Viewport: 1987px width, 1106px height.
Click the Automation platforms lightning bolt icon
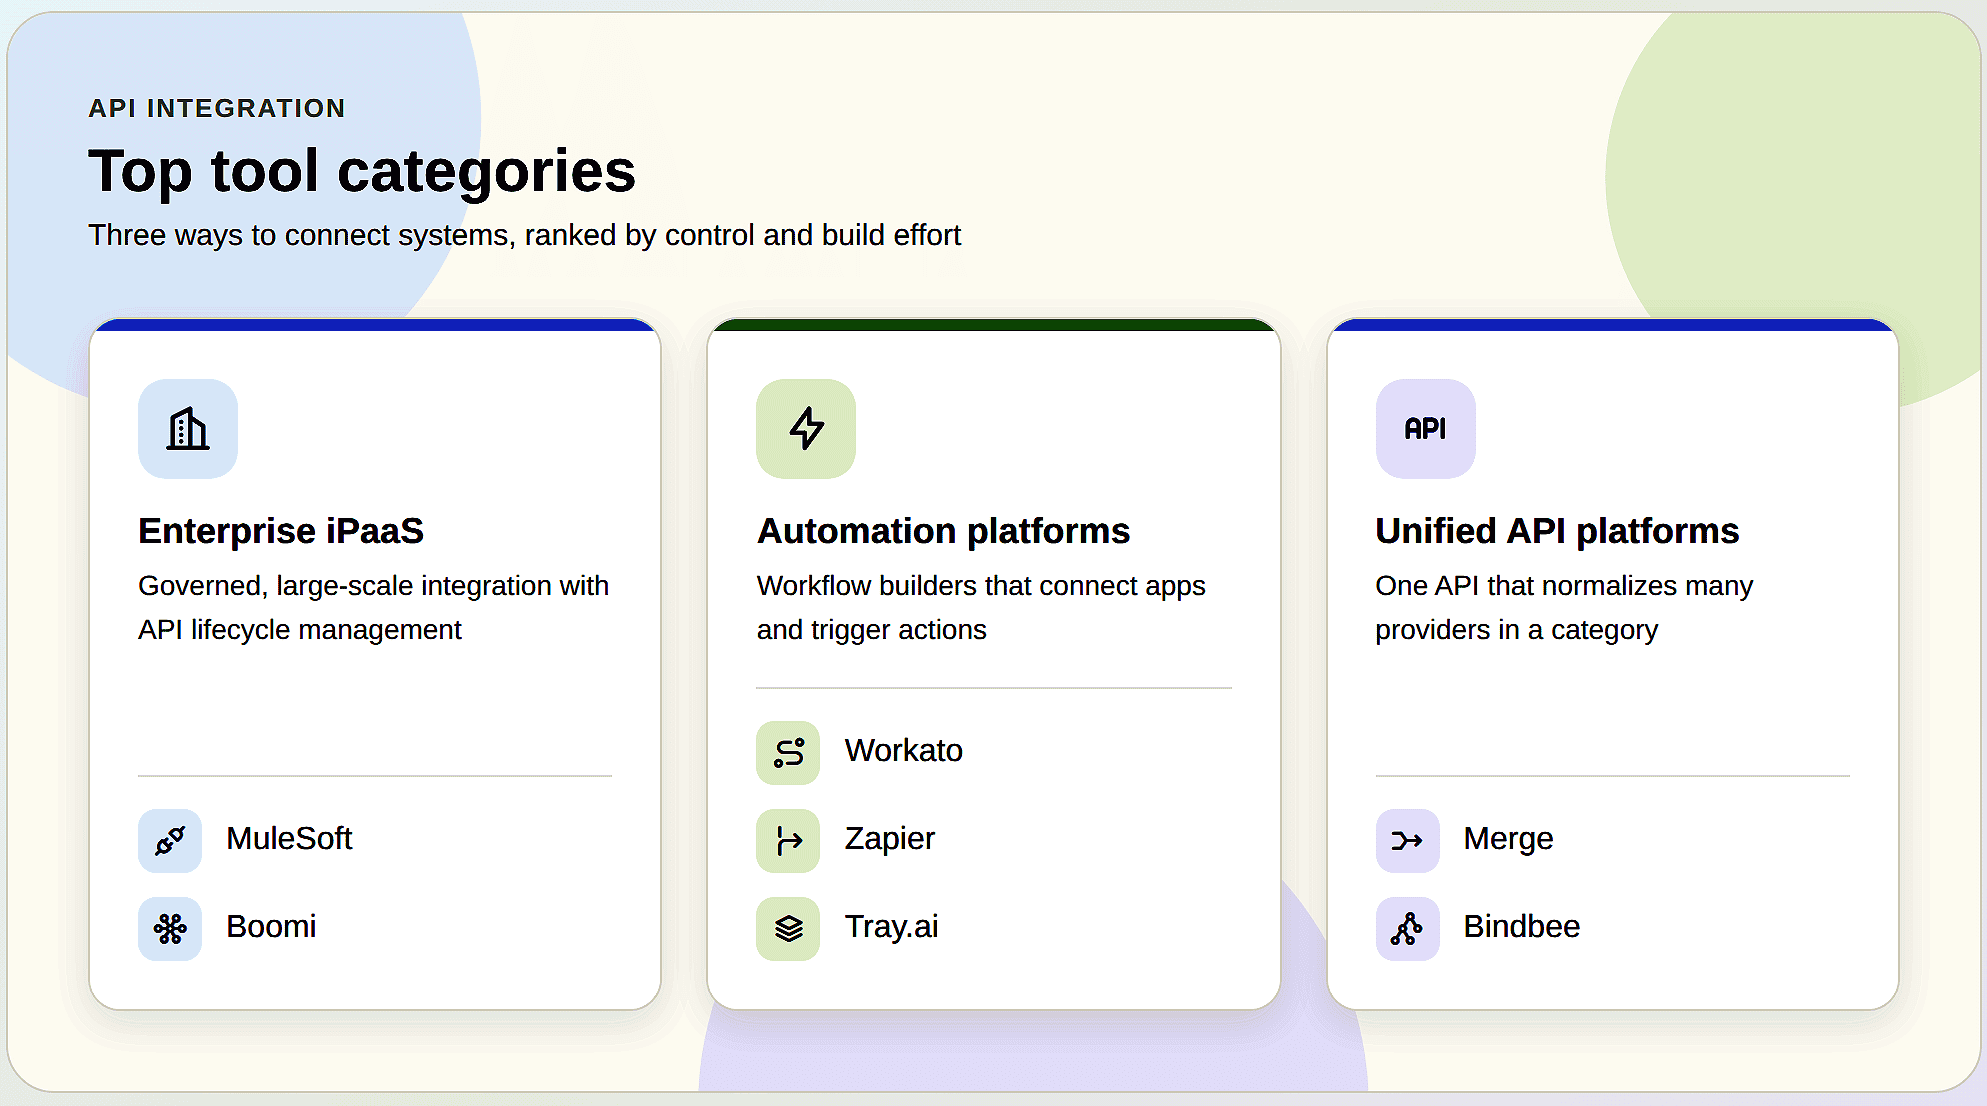(x=806, y=429)
